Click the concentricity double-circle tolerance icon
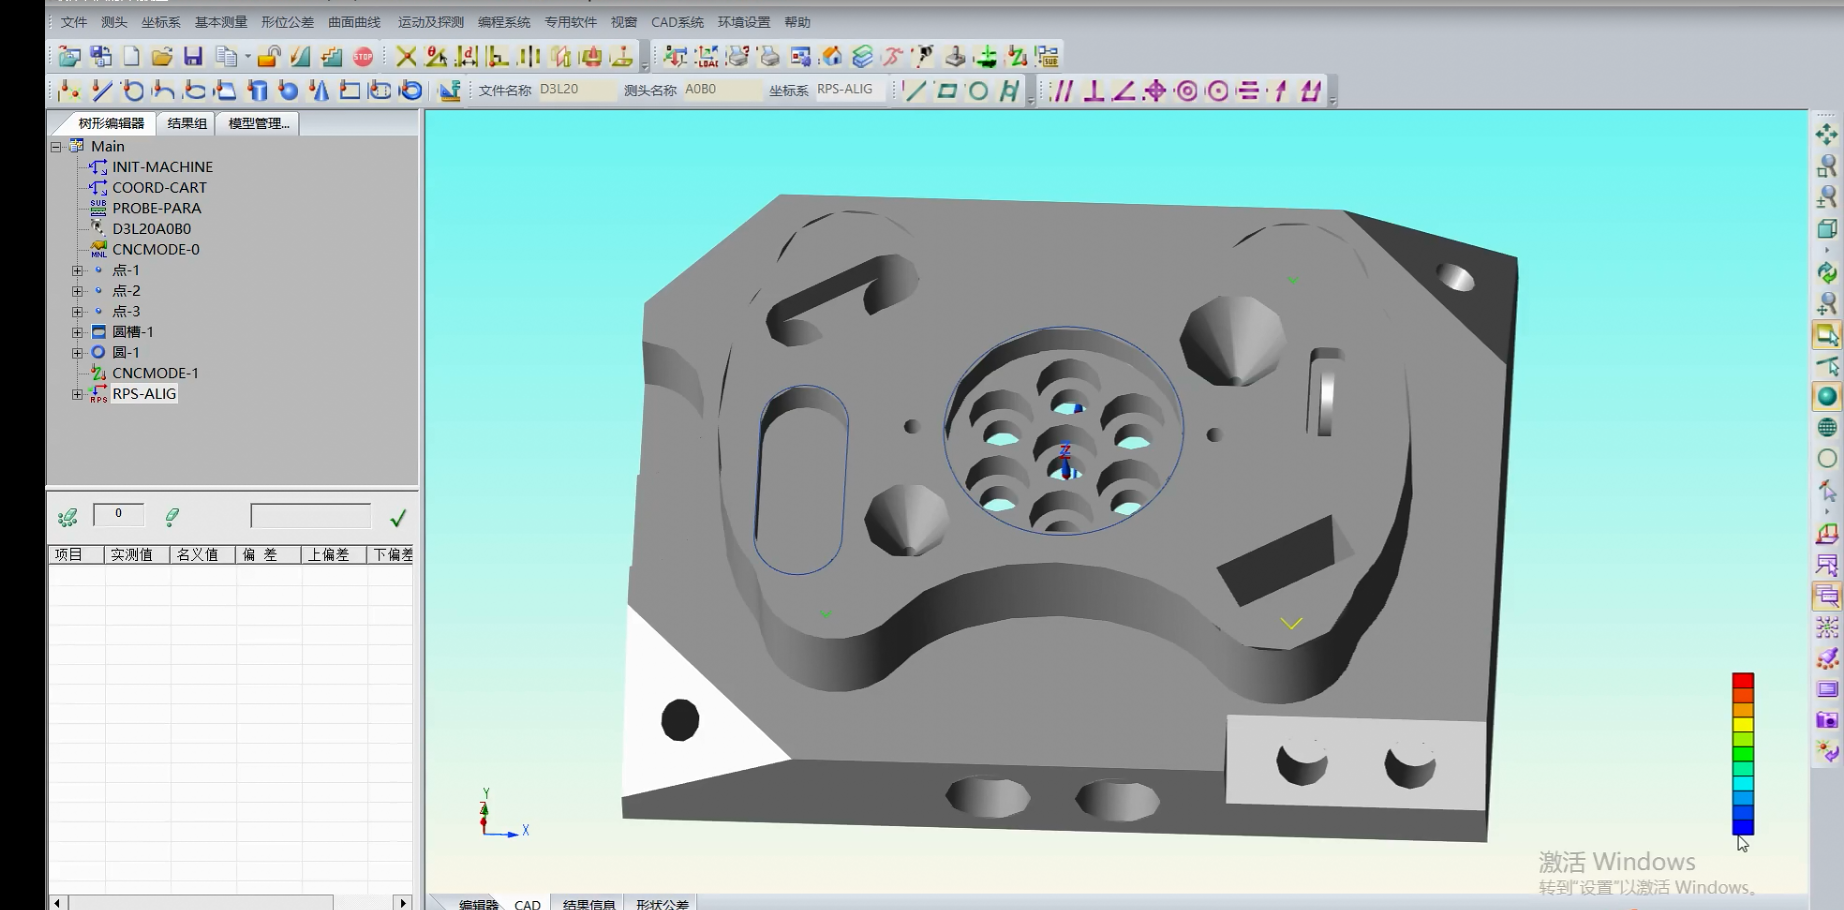The height and width of the screenshot is (910, 1844). (x=1187, y=91)
